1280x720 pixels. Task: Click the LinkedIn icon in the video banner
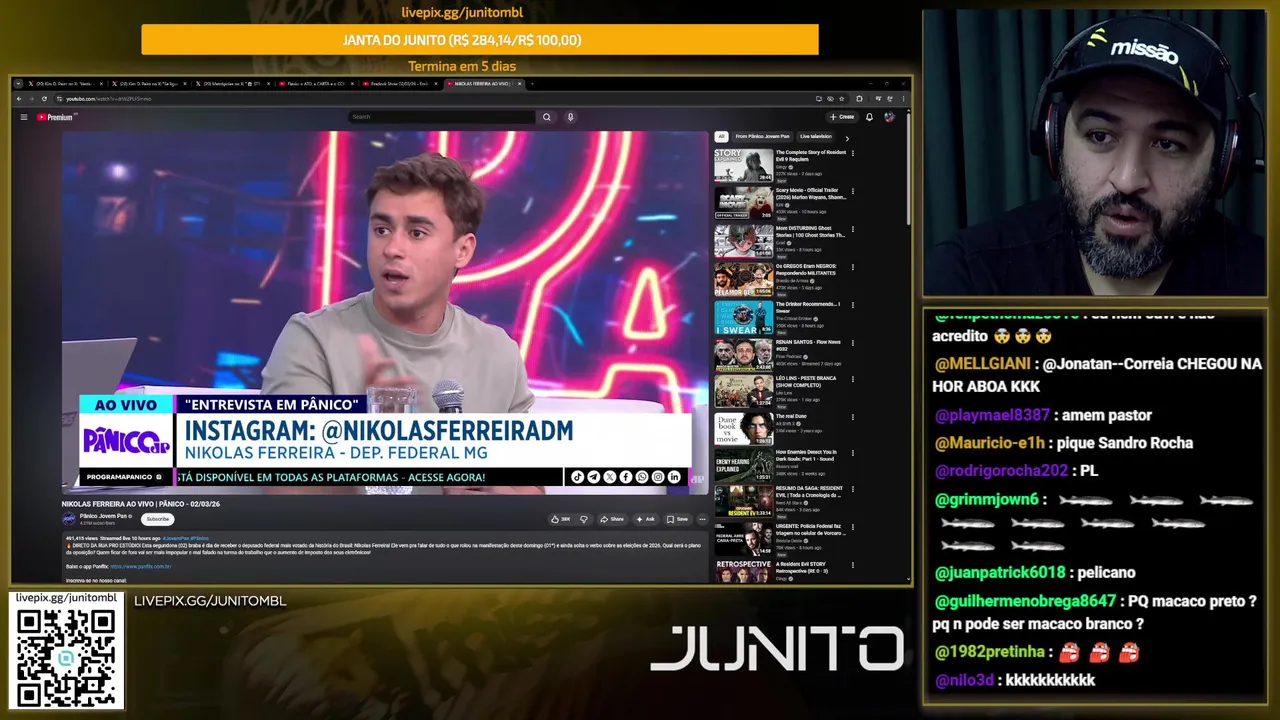pos(674,477)
